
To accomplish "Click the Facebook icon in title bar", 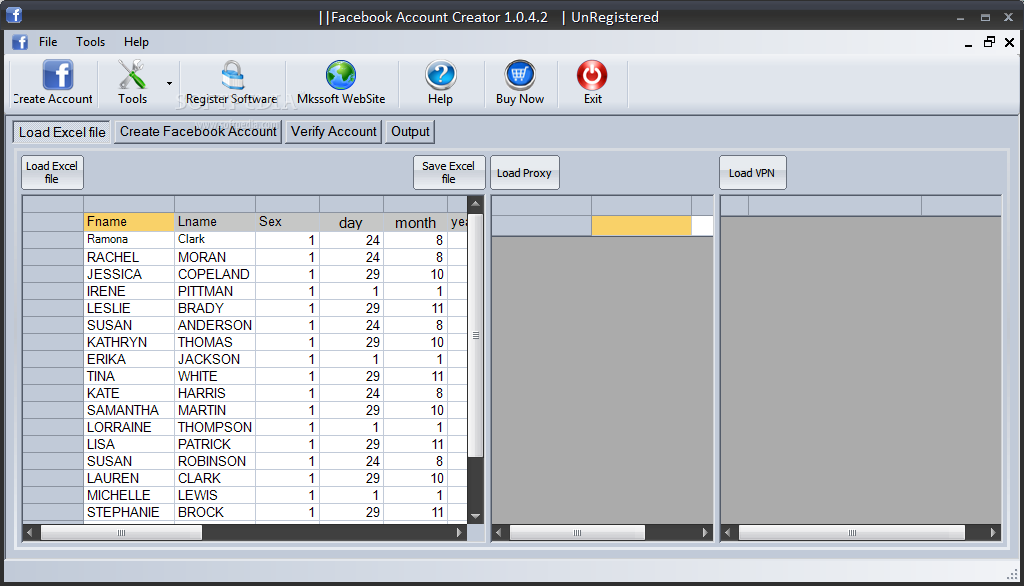I will 14,14.
